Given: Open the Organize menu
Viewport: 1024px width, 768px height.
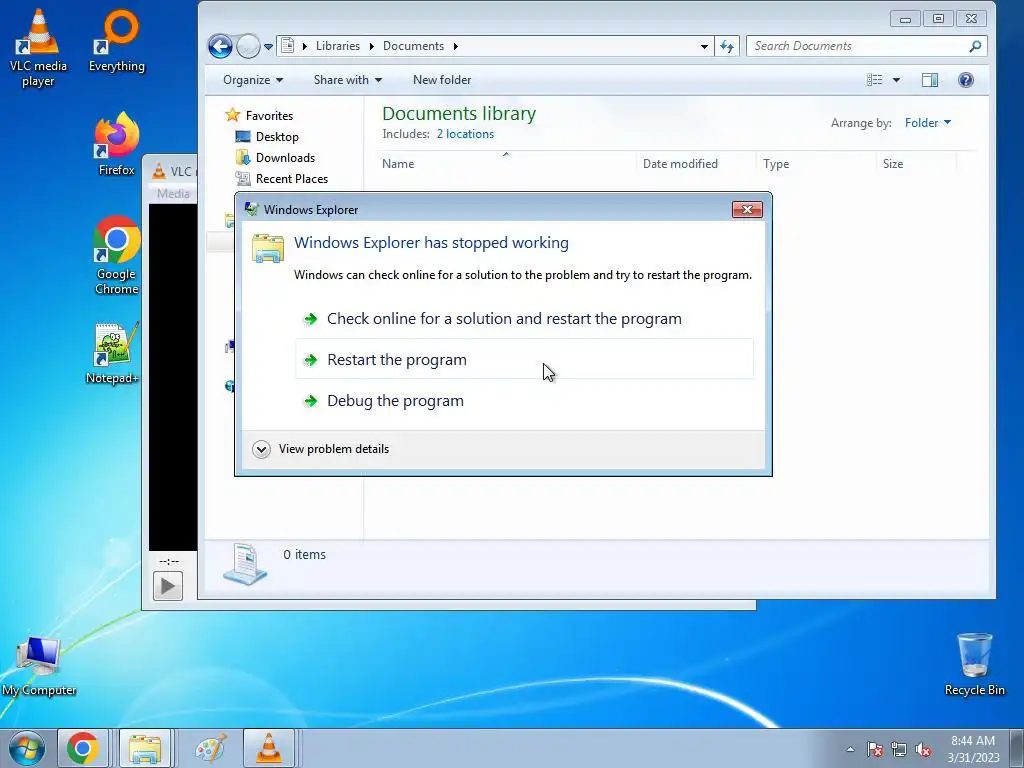Looking at the screenshot, I should point(253,80).
